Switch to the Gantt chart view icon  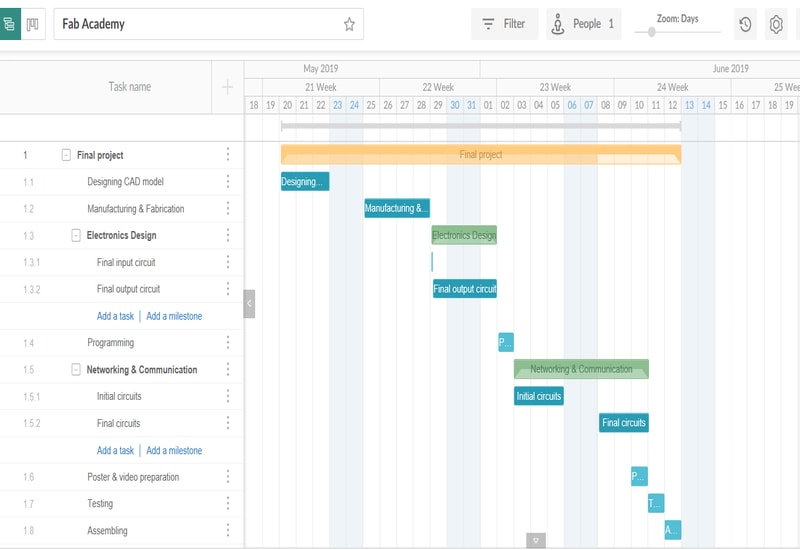pos(9,24)
